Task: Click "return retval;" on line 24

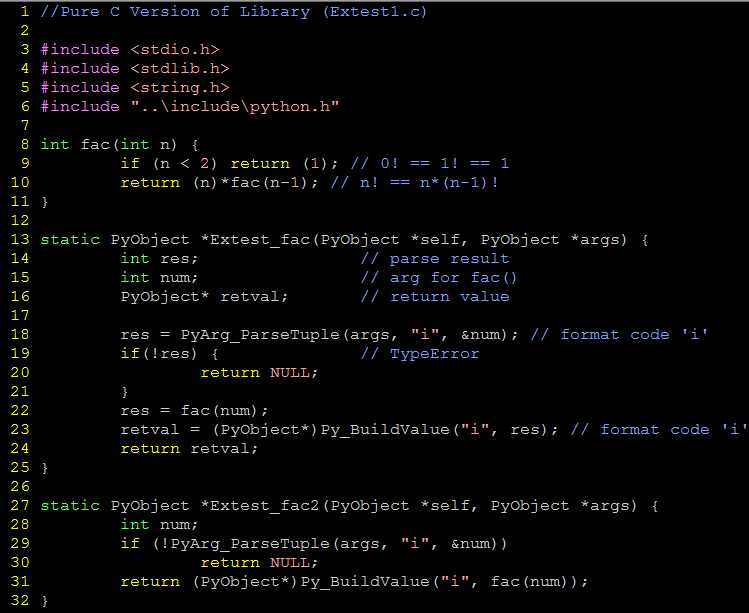Action: tap(189, 449)
